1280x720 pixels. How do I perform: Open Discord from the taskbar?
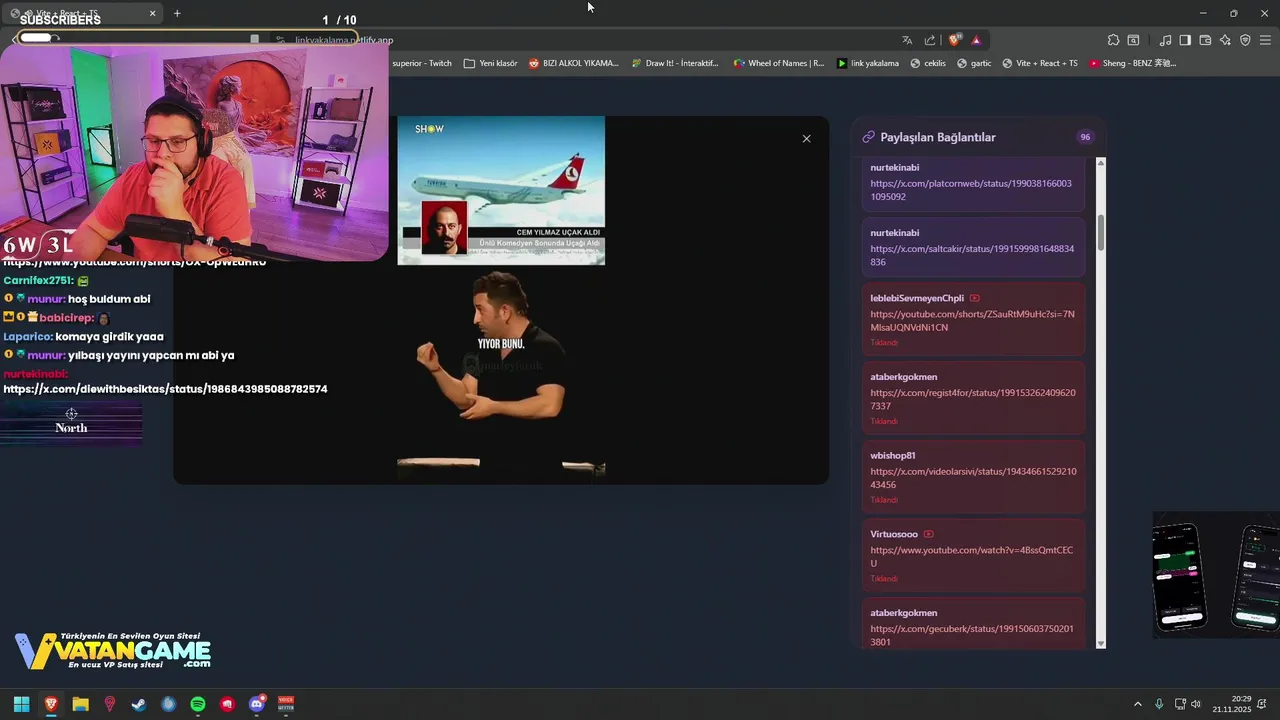[x=257, y=704]
